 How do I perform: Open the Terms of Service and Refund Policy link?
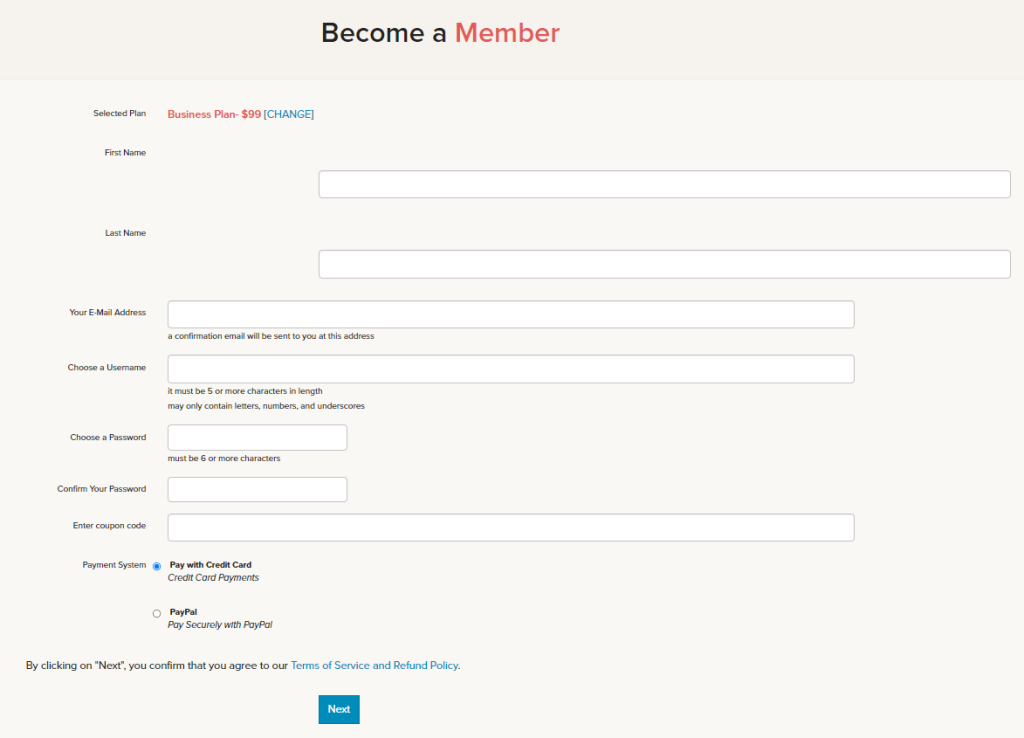374,666
